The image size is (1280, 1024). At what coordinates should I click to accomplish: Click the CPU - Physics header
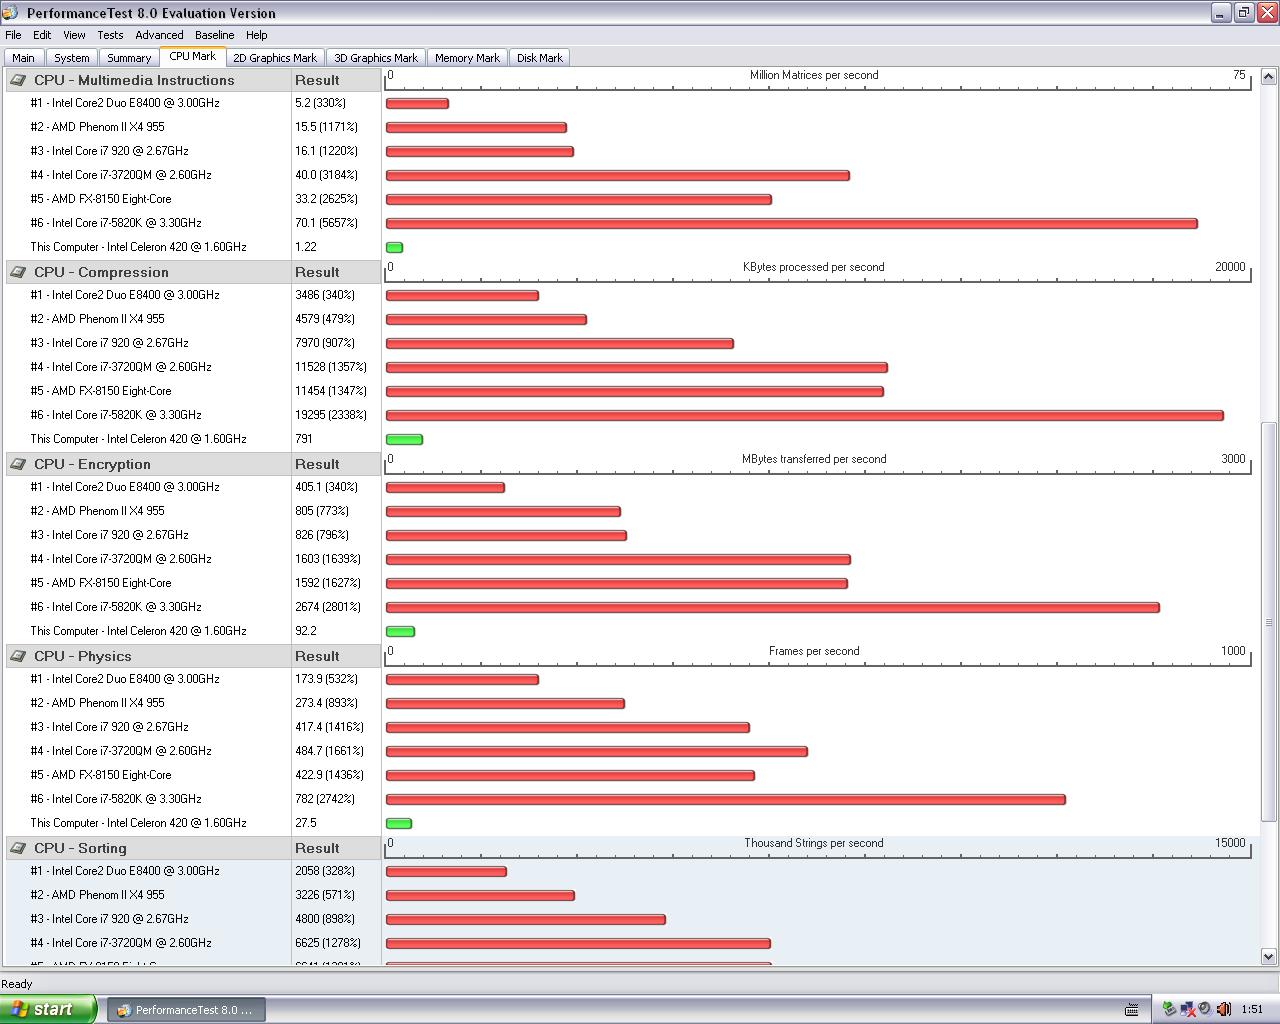[83, 656]
